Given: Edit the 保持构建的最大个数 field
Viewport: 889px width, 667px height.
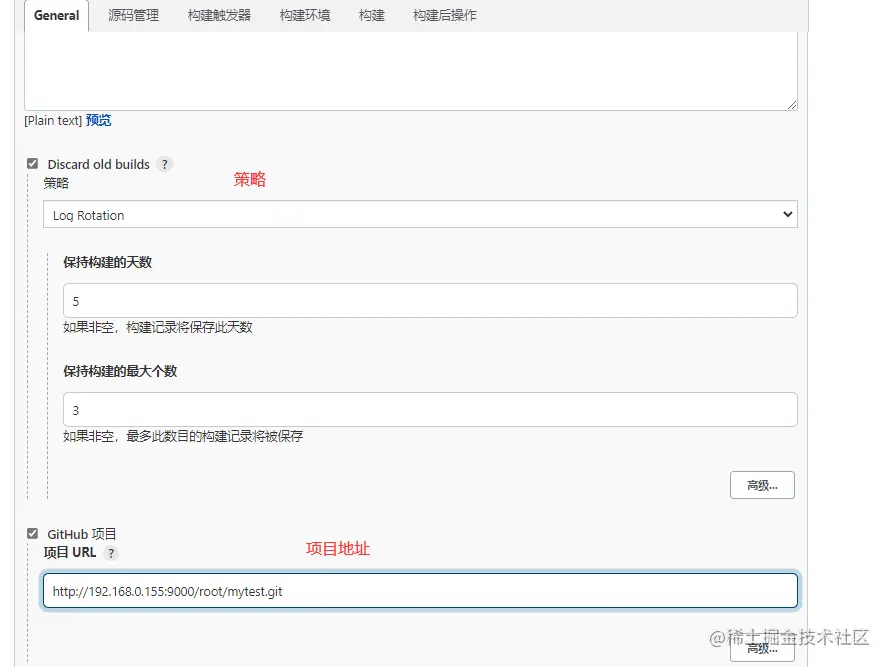Looking at the screenshot, I should point(430,410).
